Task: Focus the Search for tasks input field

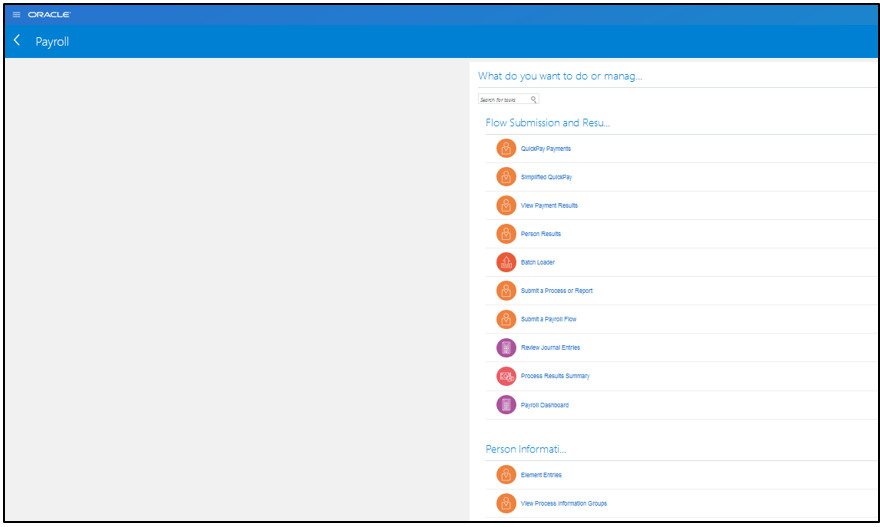Action: [508, 99]
